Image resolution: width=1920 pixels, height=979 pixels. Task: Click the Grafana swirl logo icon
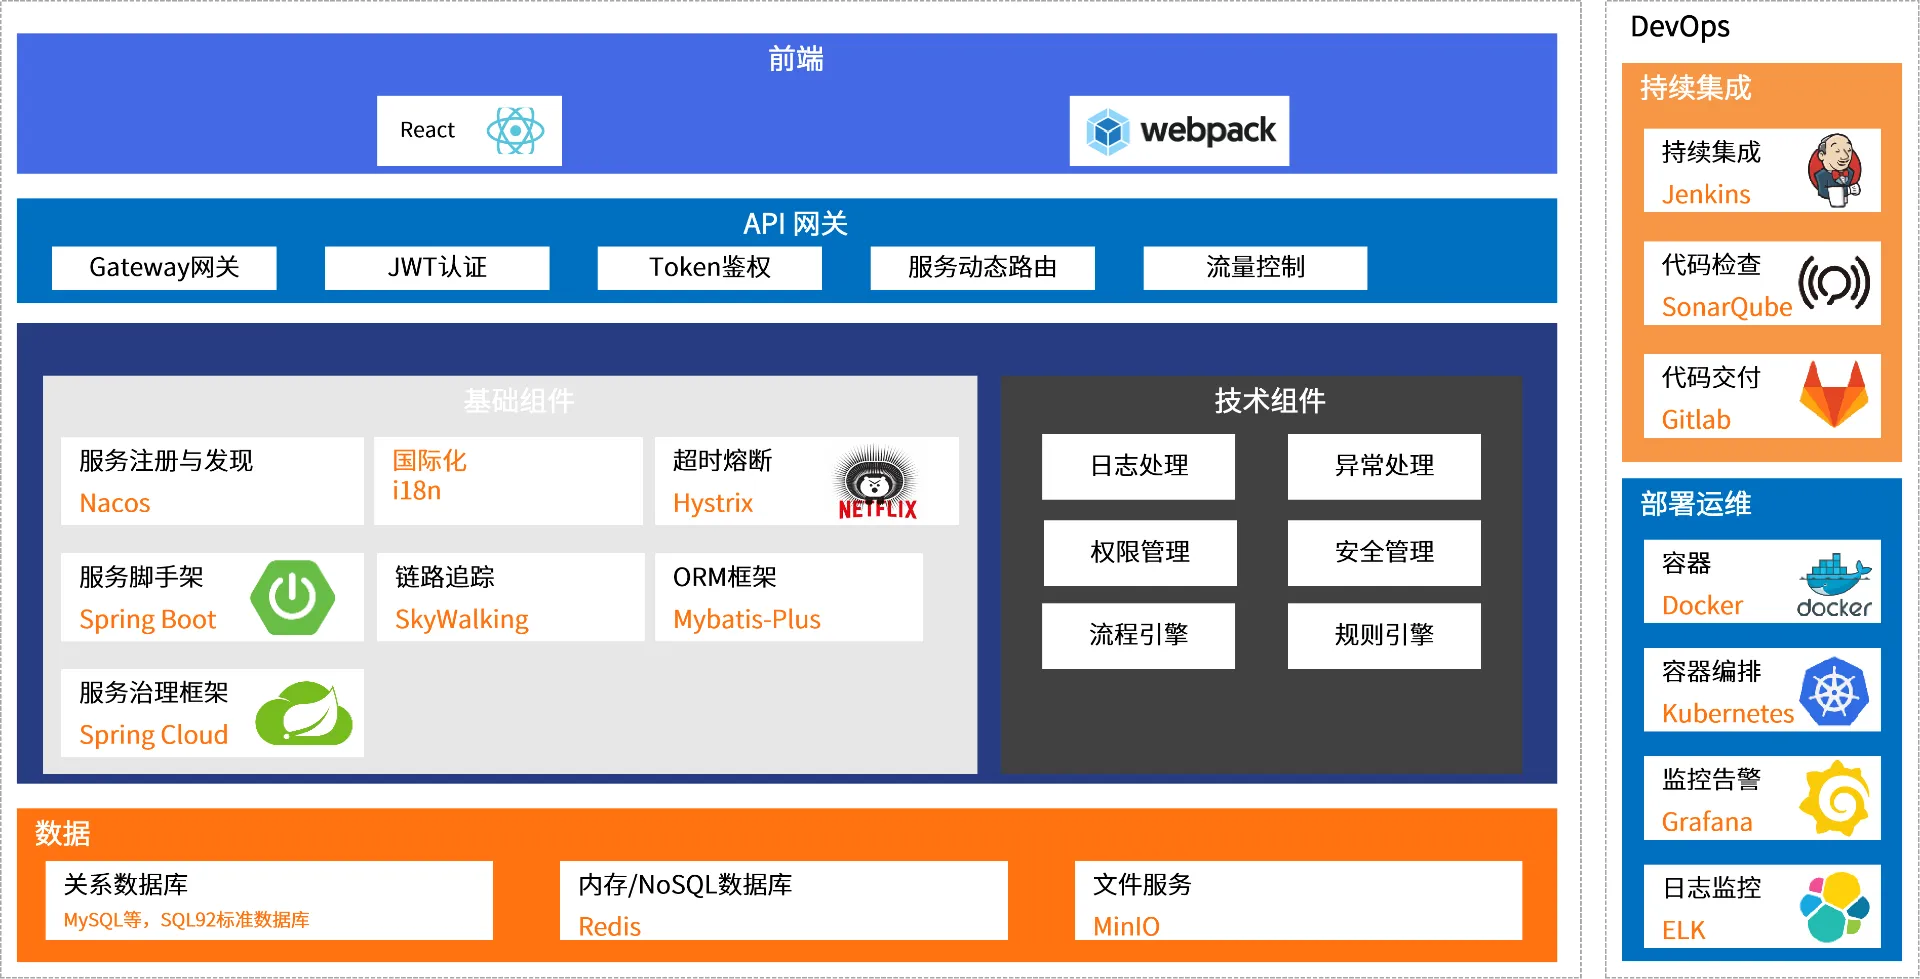[x=1835, y=799]
